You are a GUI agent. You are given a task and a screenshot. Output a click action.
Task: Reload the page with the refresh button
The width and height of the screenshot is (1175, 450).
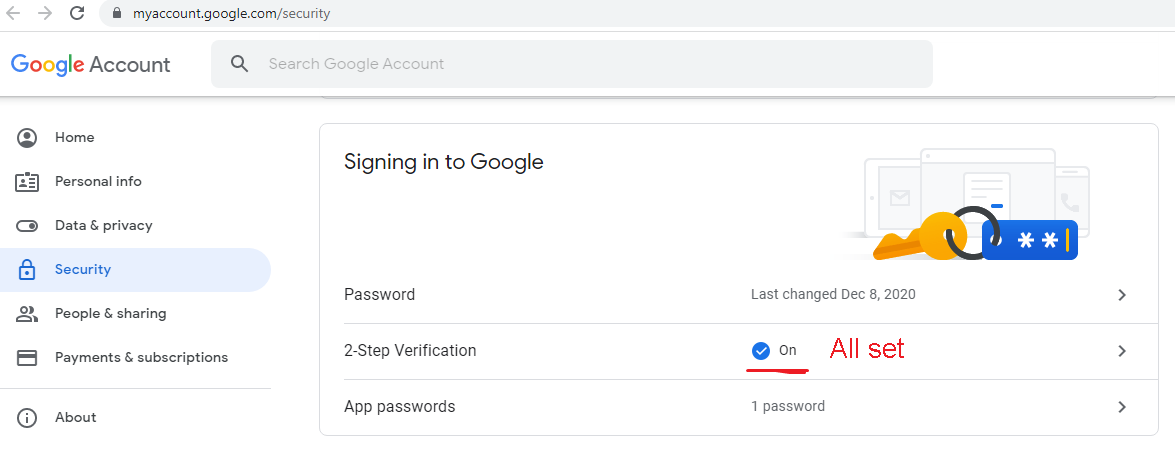click(76, 13)
